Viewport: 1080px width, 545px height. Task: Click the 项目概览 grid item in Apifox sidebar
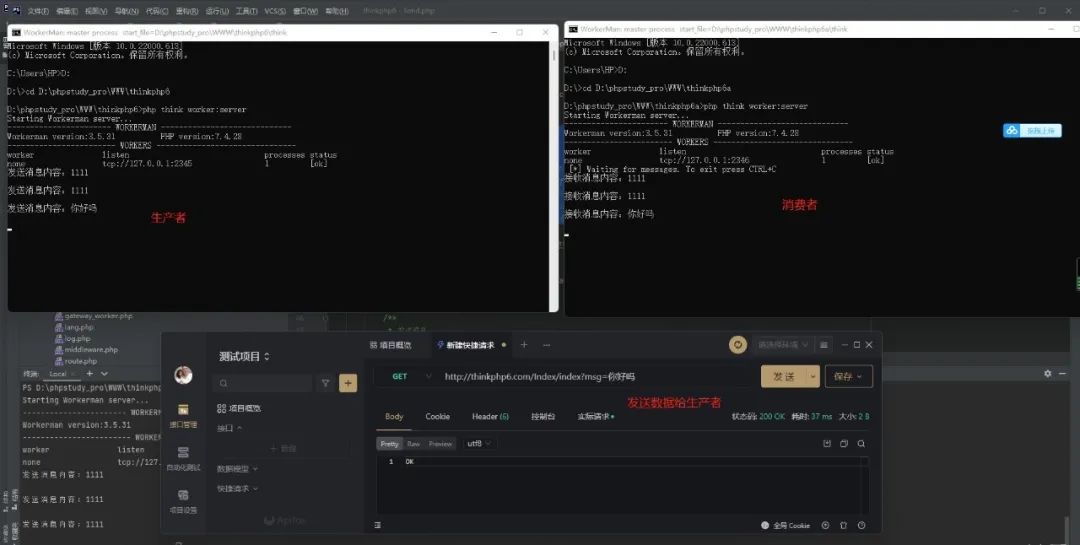click(239, 408)
